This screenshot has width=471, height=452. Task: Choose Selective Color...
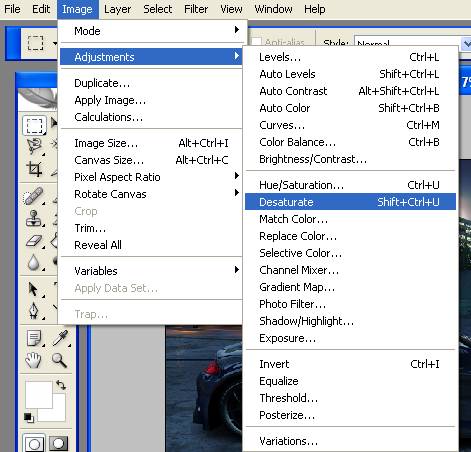(350, 253)
